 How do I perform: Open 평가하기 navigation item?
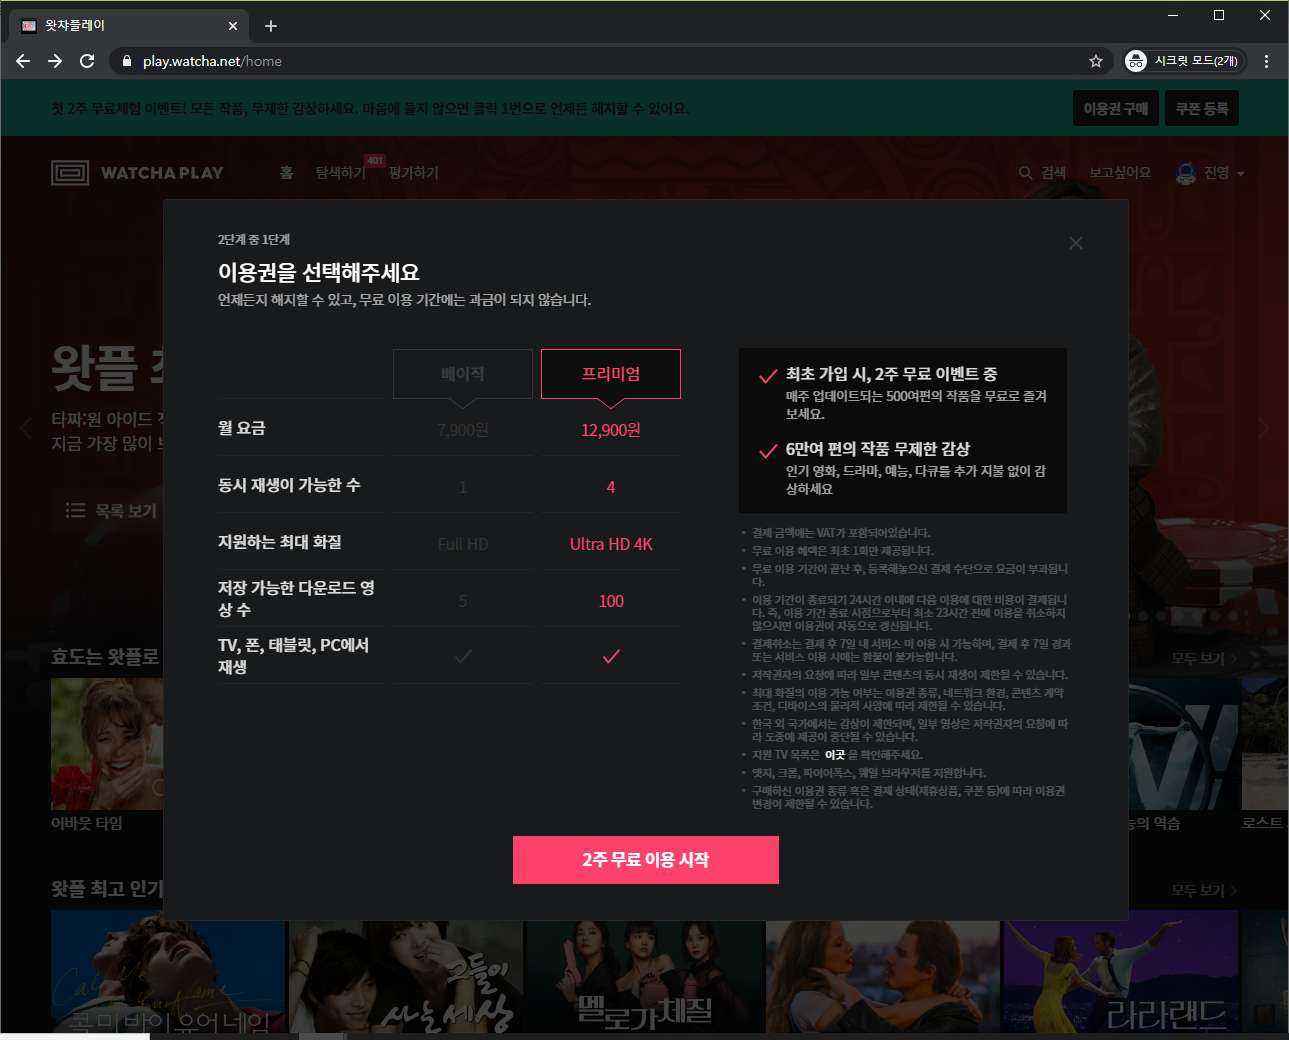(414, 173)
